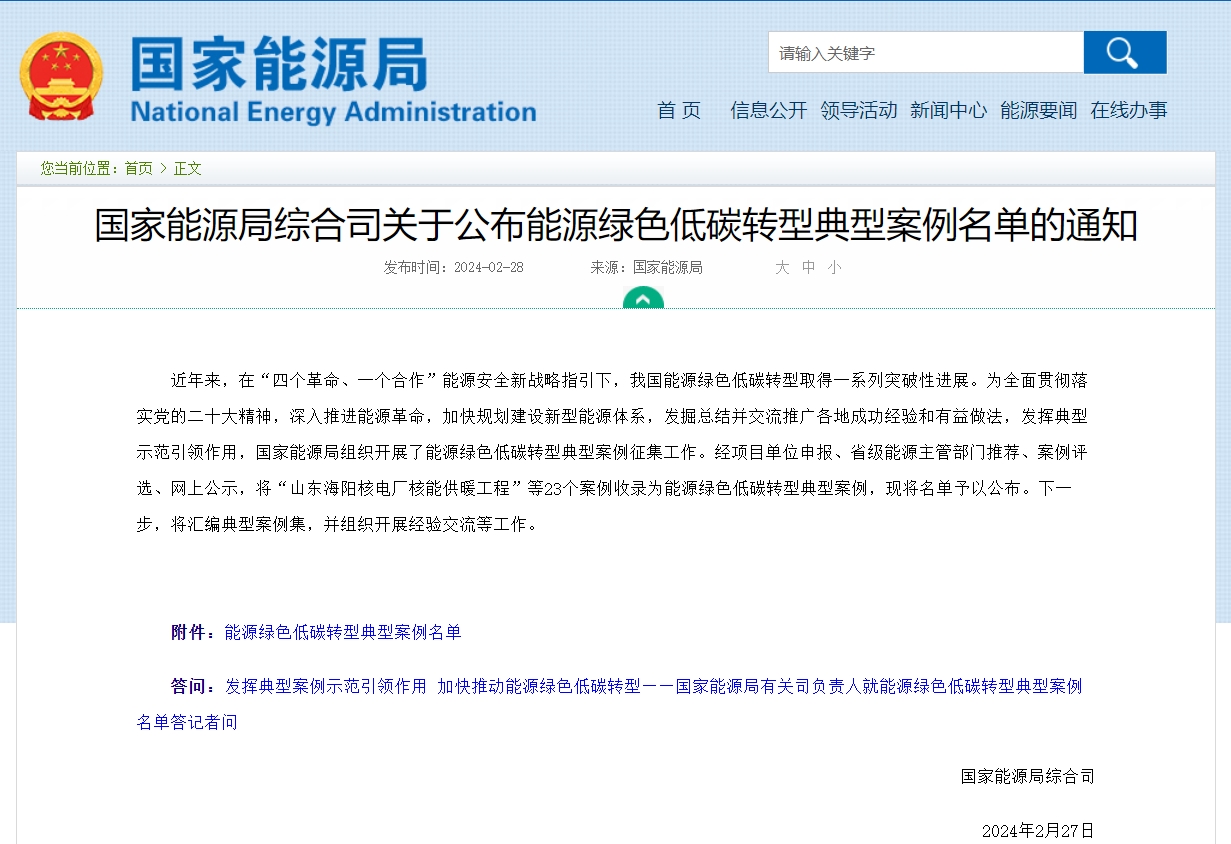Click the article headline title
Image resolution: width=1231 pixels, height=844 pixels.
(x=616, y=226)
